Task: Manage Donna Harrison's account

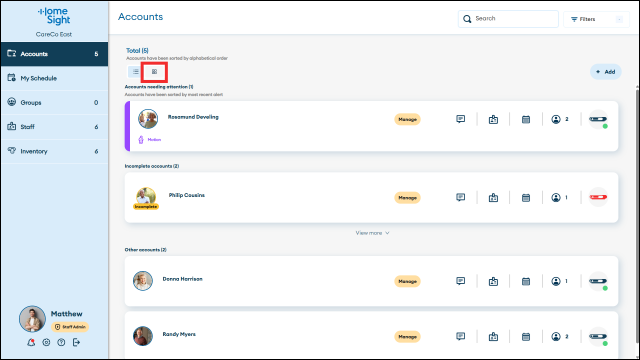Action: pyautogui.click(x=407, y=281)
